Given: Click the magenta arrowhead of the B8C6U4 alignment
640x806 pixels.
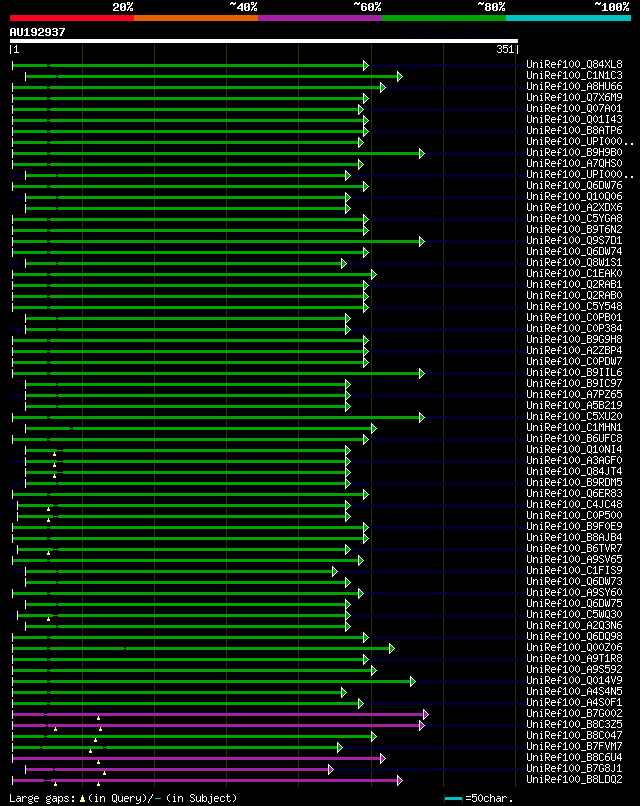Looking at the screenshot, I should [x=382, y=758].
